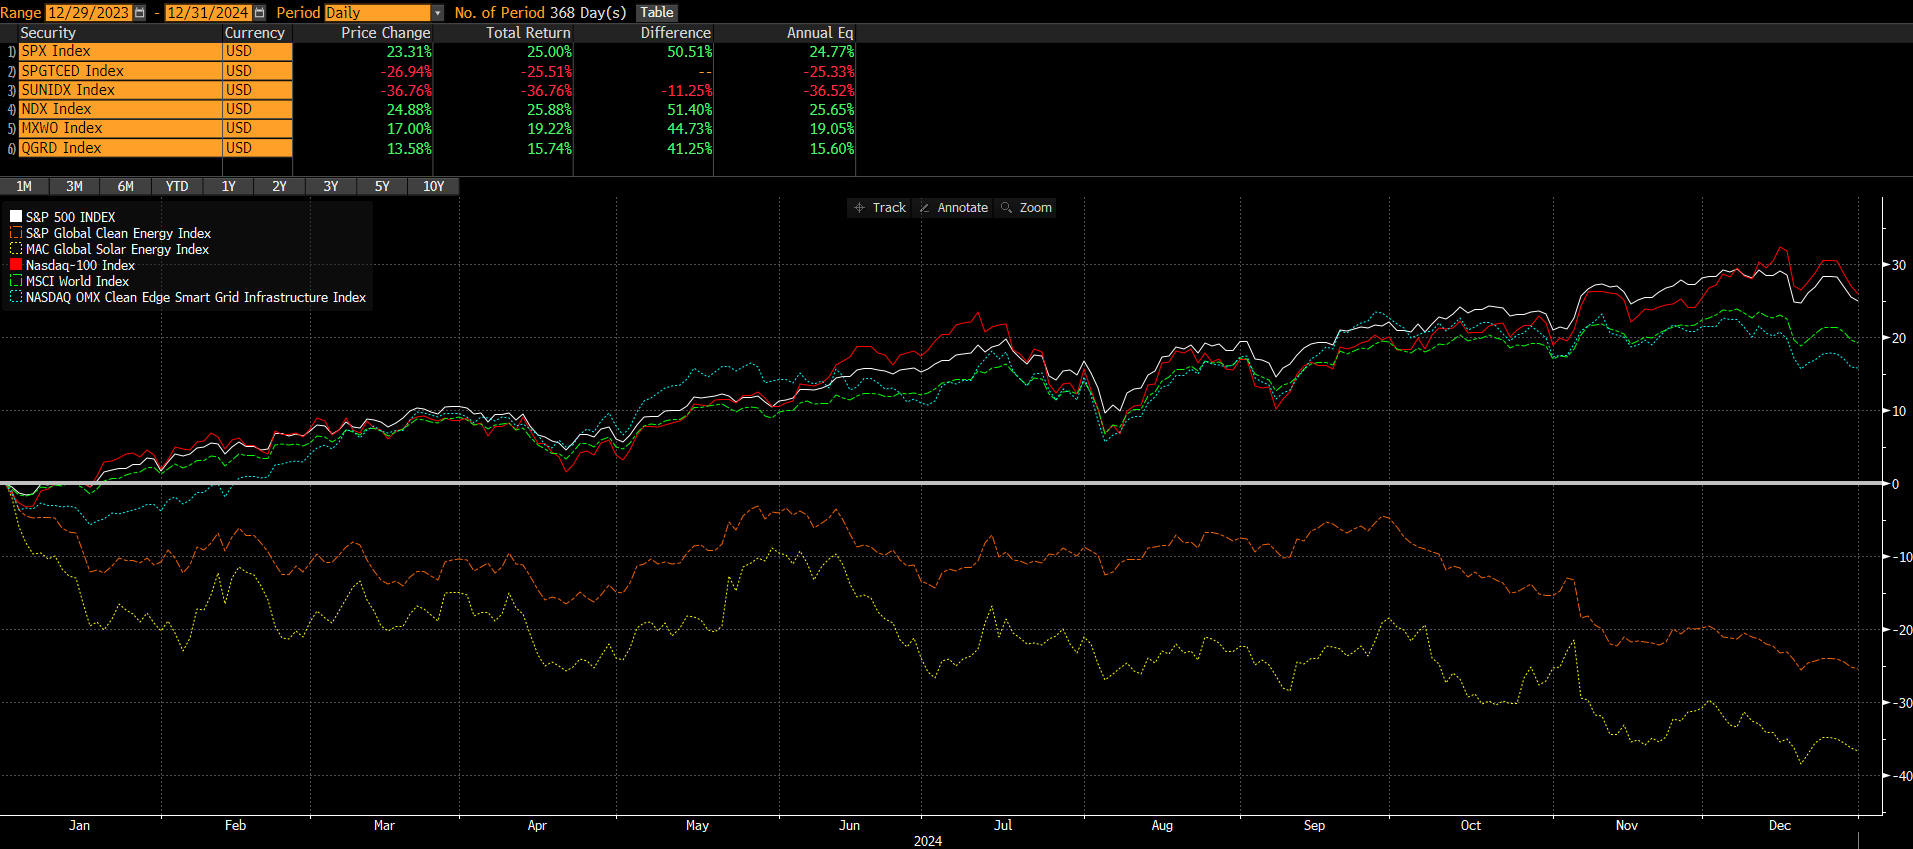This screenshot has height=849, width=1913.
Task: Click the Price Change column header
Action: [x=386, y=33]
